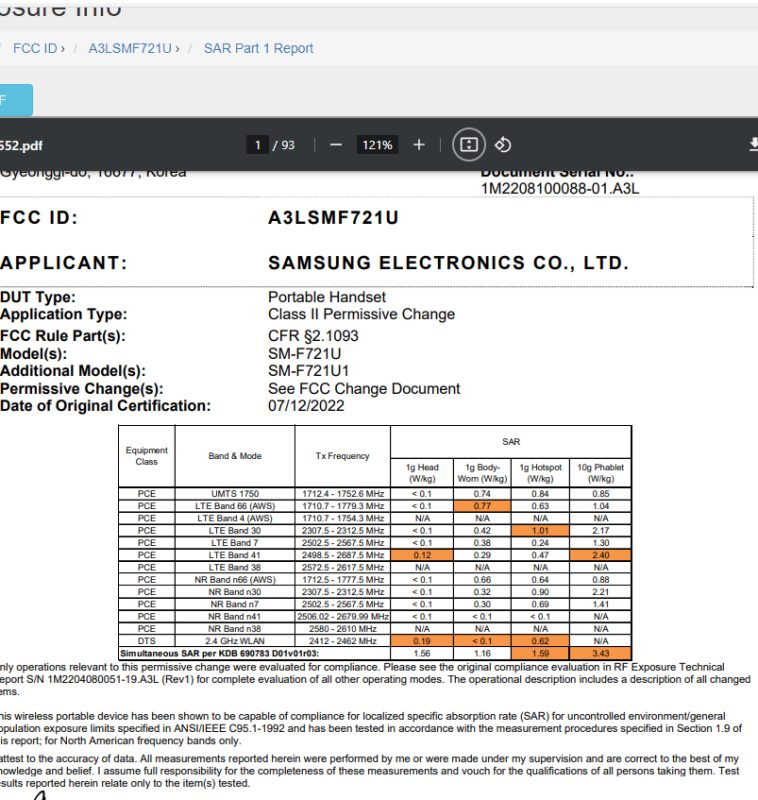Select the 121% zoom level field

(377, 145)
